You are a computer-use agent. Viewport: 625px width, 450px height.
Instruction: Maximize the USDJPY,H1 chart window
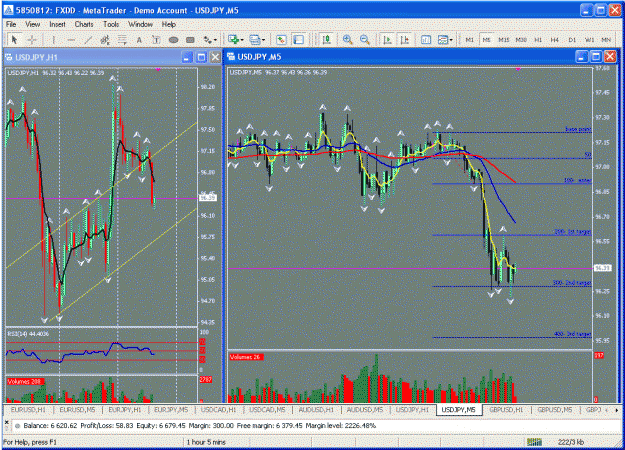click(x=201, y=57)
